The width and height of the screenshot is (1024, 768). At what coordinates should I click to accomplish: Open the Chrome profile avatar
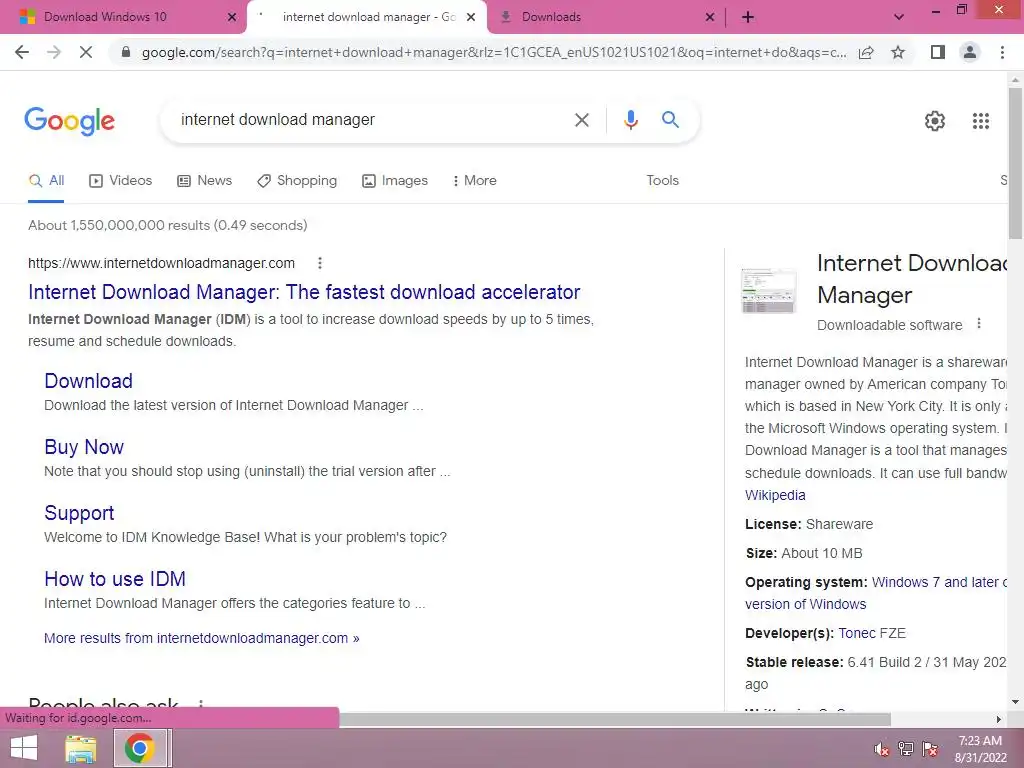(970, 52)
